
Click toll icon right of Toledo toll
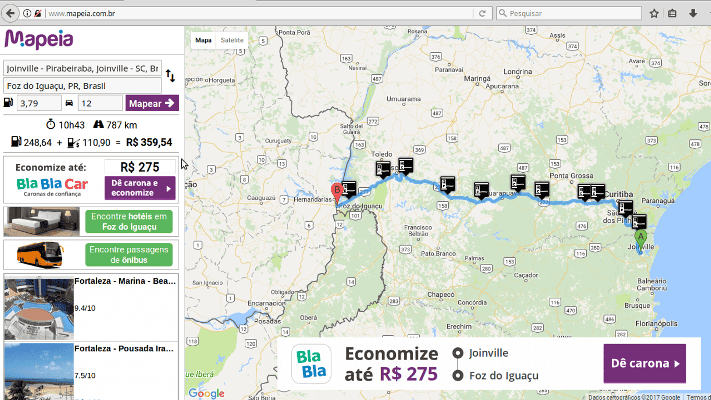point(405,166)
